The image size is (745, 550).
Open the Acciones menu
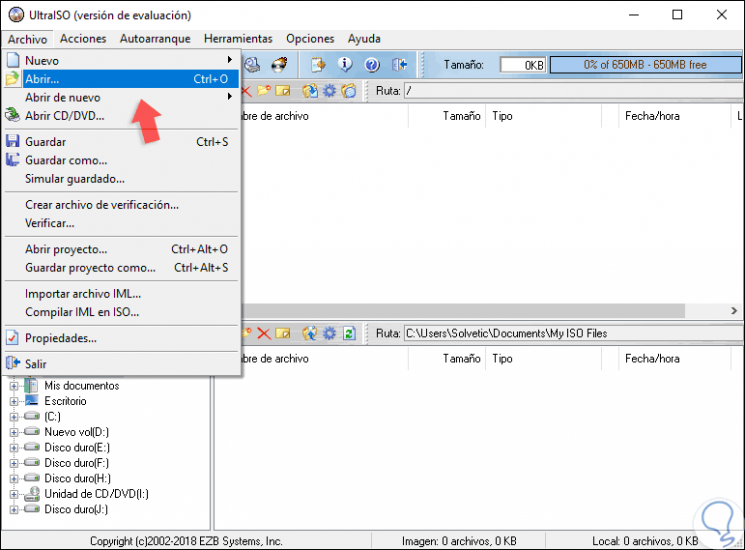click(x=83, y=39)
